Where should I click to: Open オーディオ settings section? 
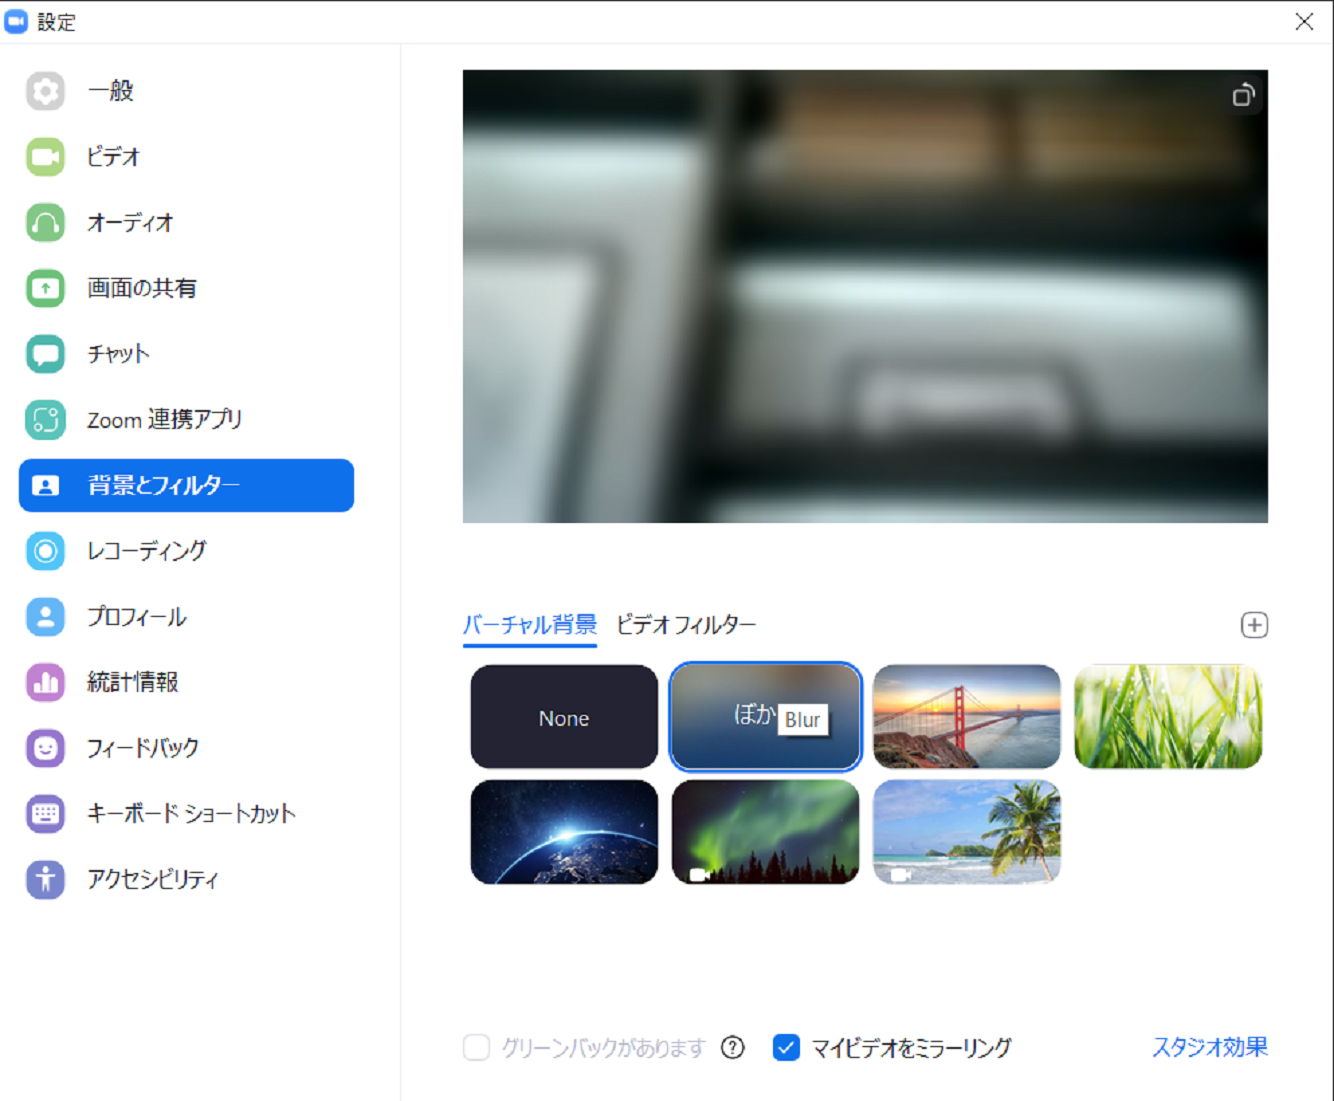[186, 223]
